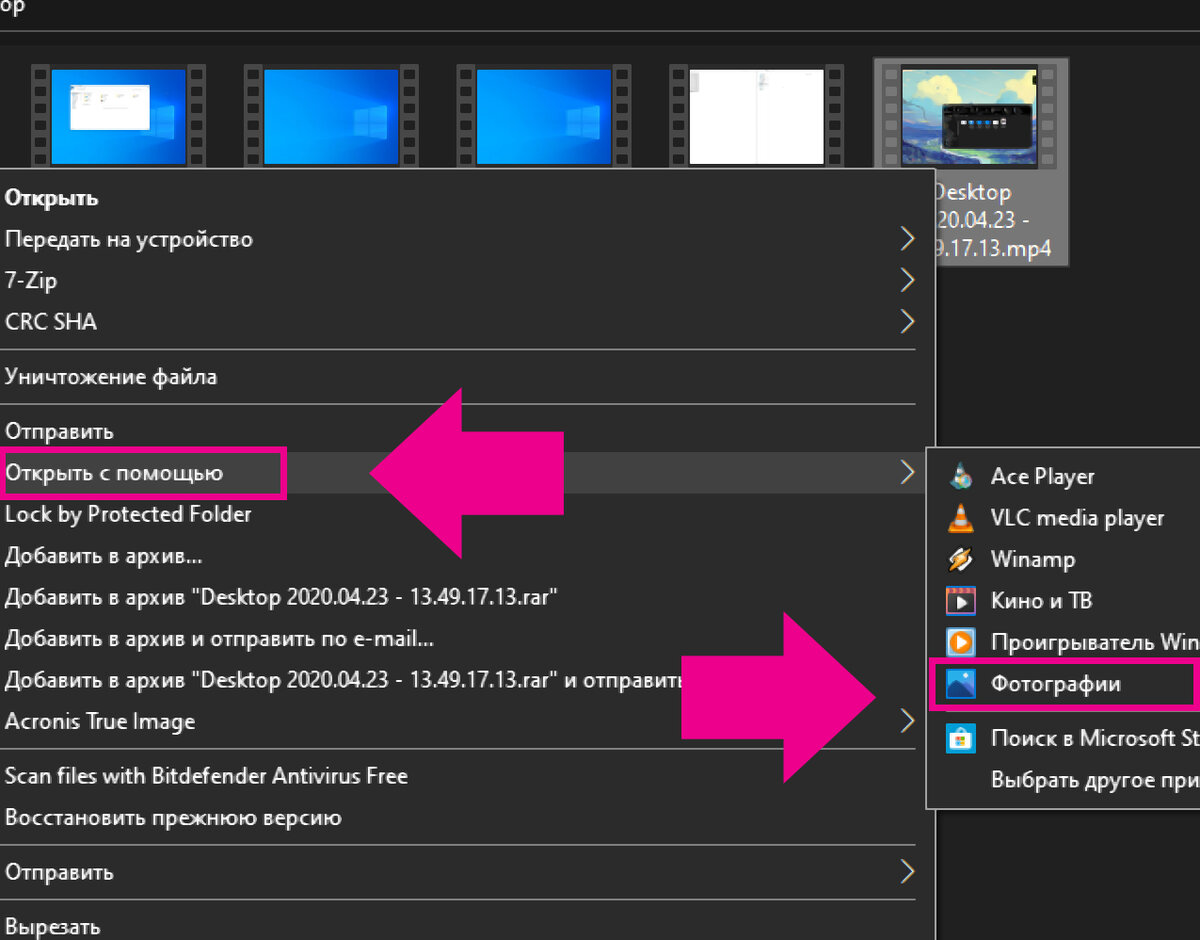Expand the CRC SHA submenu arrow
1200x940 pixels.
[907, 321]
